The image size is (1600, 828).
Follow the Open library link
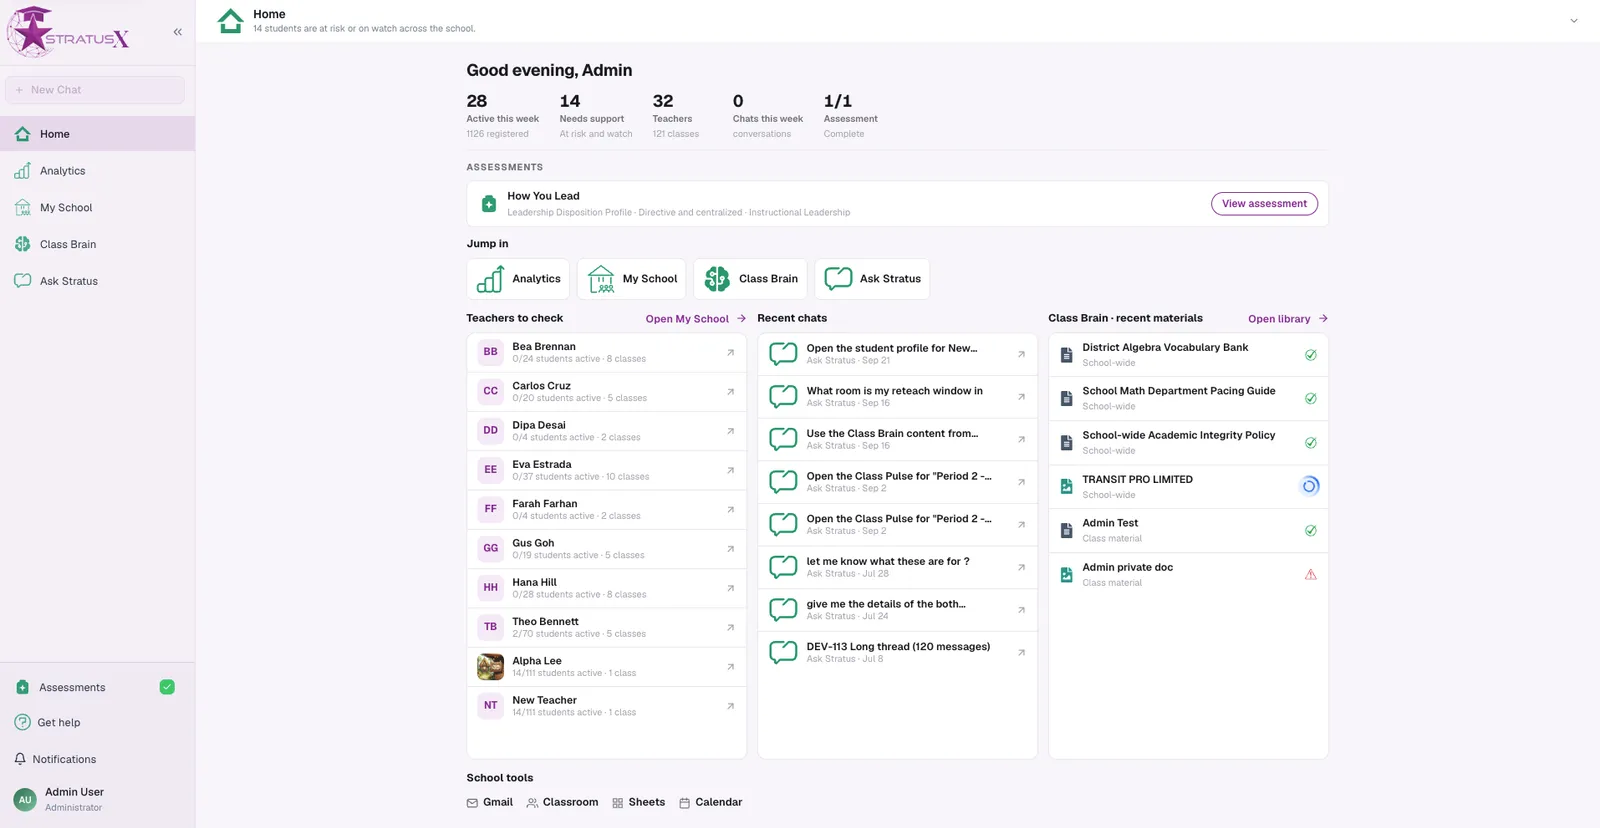[1288, 319]
